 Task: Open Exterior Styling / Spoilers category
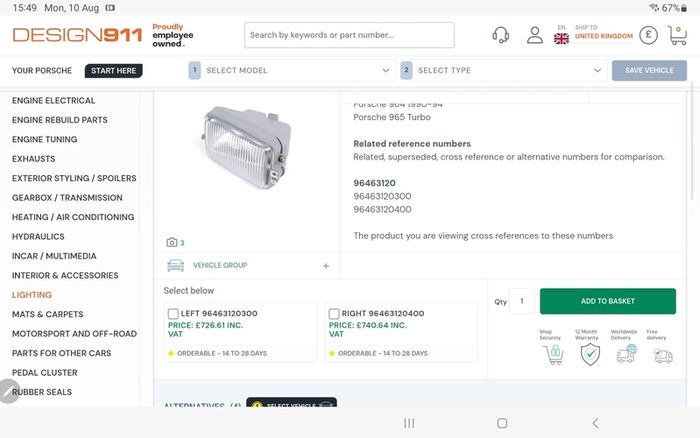click(74, 178)
